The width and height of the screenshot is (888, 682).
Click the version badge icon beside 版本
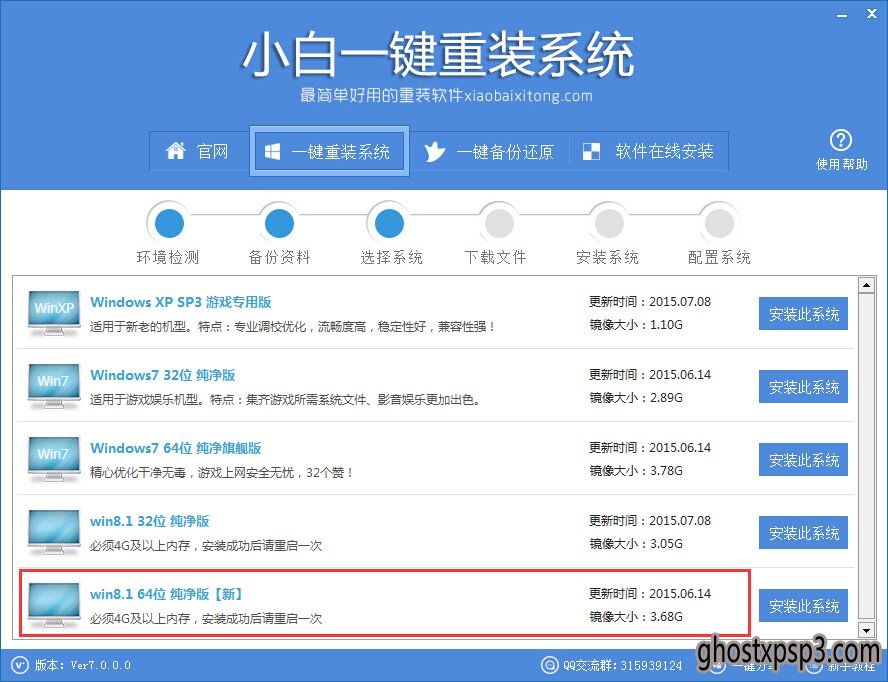click(x=20, y=665)
